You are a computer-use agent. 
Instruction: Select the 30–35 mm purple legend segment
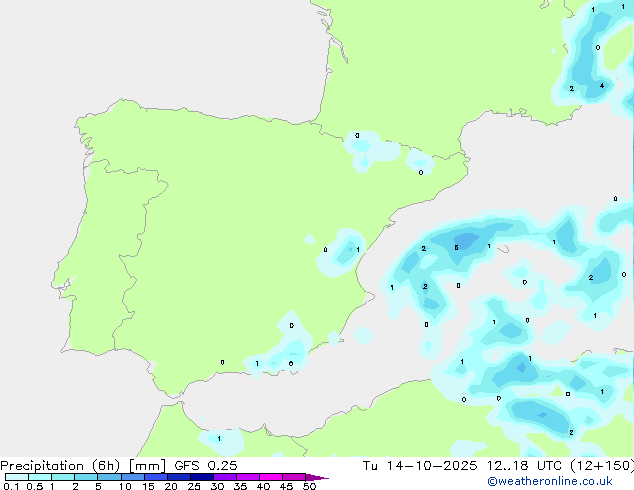[225, 477]
